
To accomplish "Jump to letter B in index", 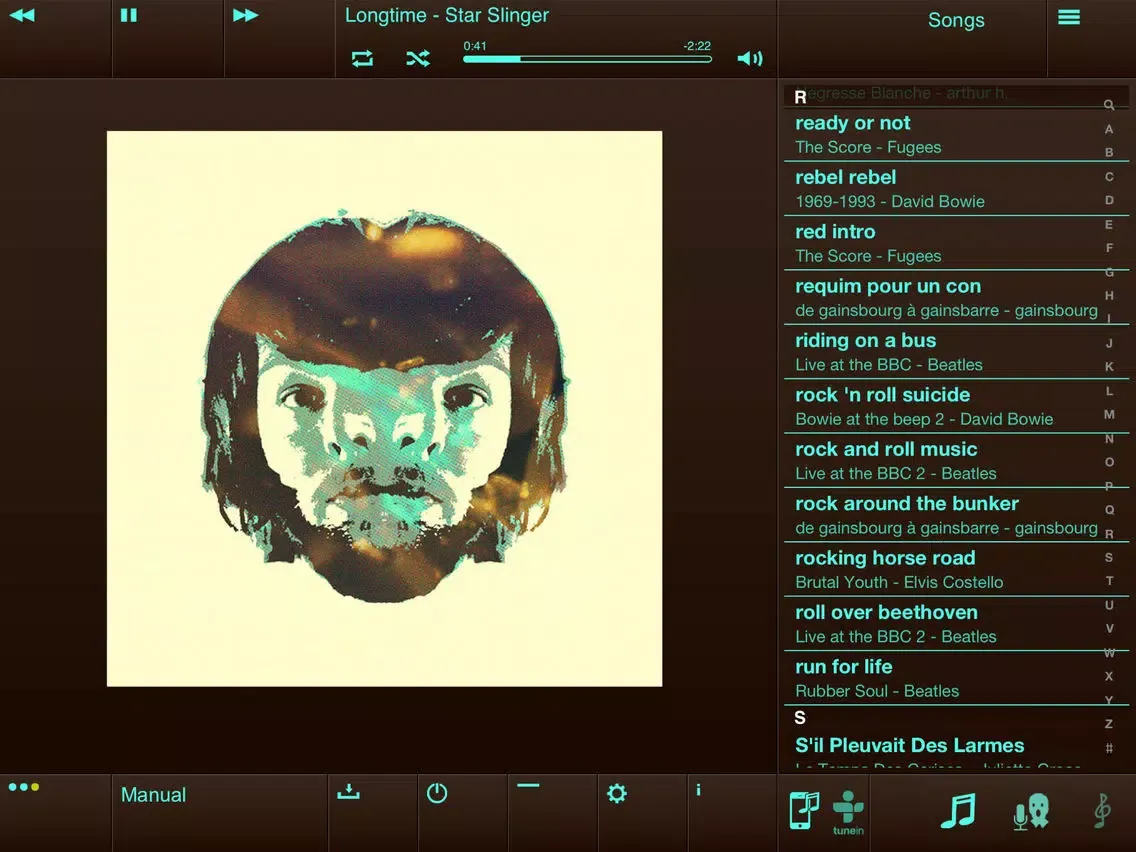I will click(x=1108, y=153).
